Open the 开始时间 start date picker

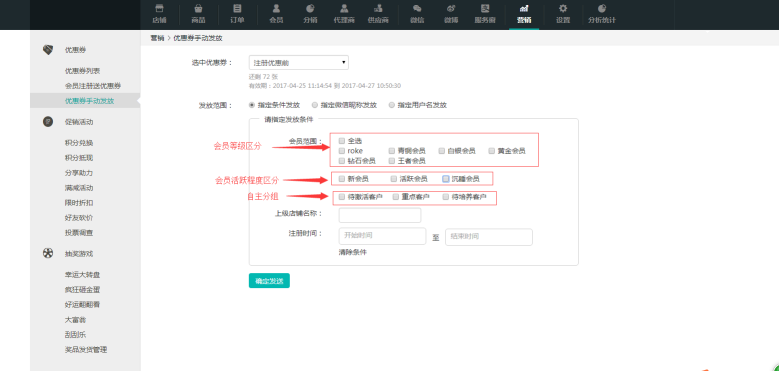click(382, 236)
